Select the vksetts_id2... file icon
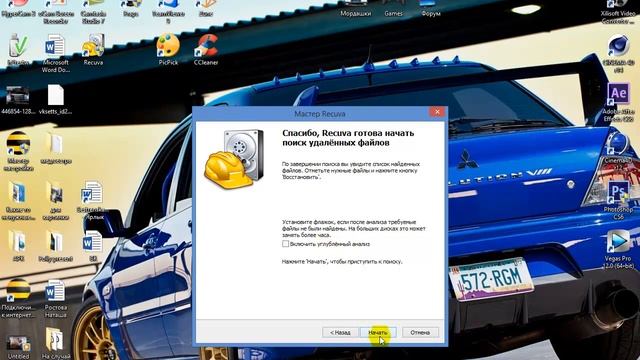Screen dimensions: 640x360 (x=56, y=99)
